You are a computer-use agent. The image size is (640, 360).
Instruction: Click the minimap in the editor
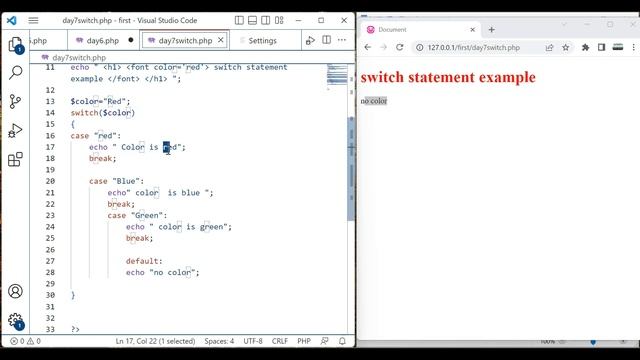point(337,75)
